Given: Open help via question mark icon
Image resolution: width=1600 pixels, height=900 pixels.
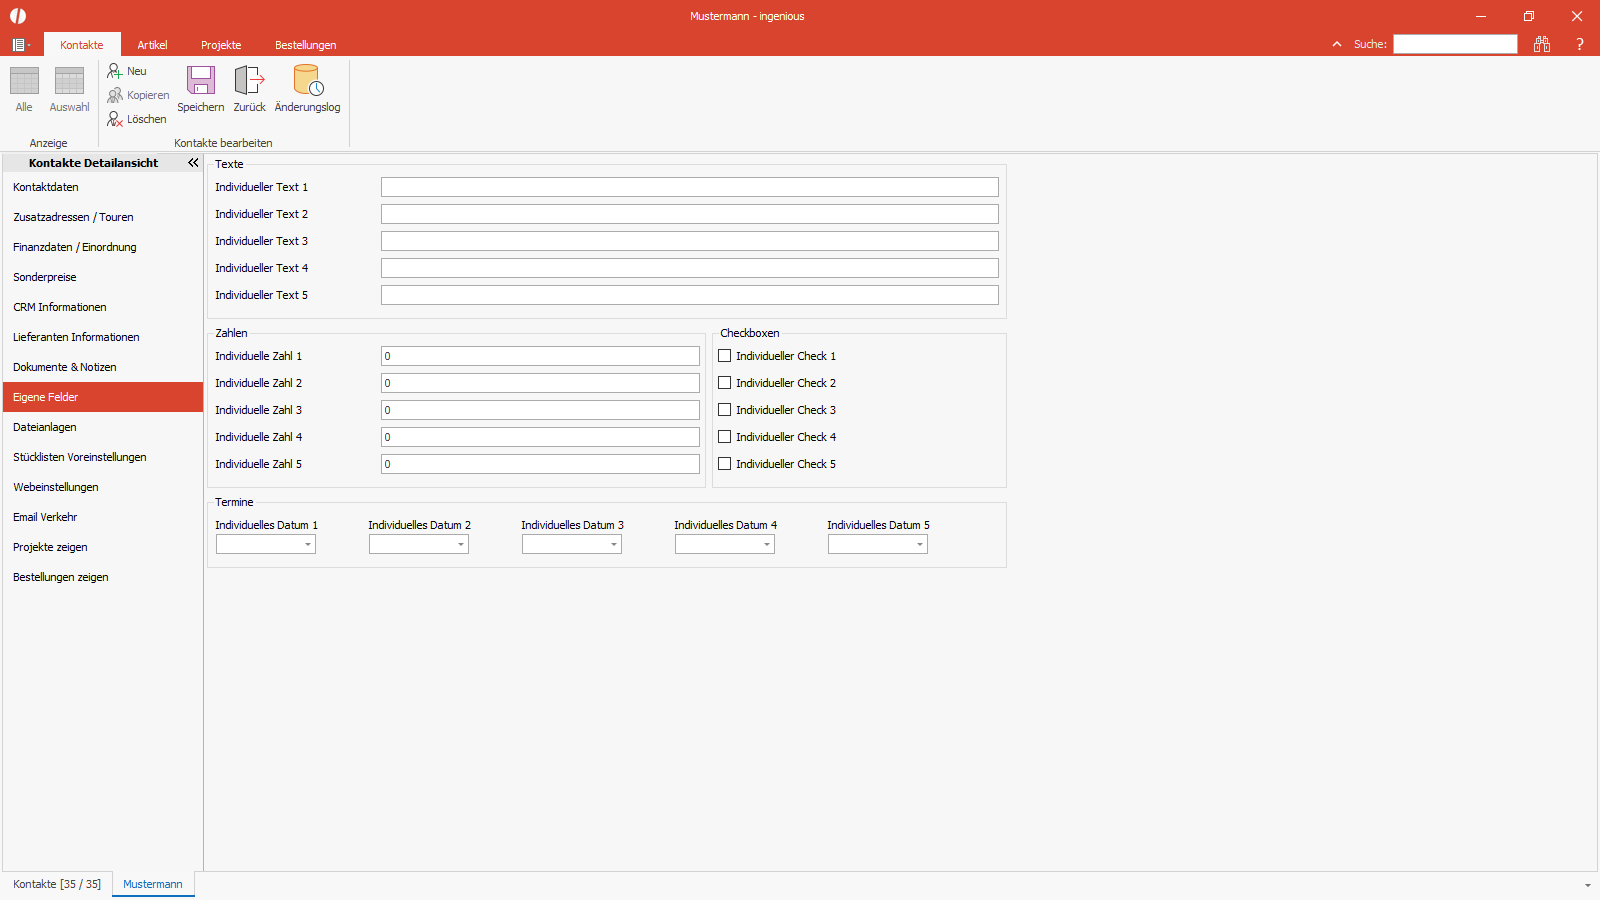Looking at the screenshot, I should pos(1580,44).
